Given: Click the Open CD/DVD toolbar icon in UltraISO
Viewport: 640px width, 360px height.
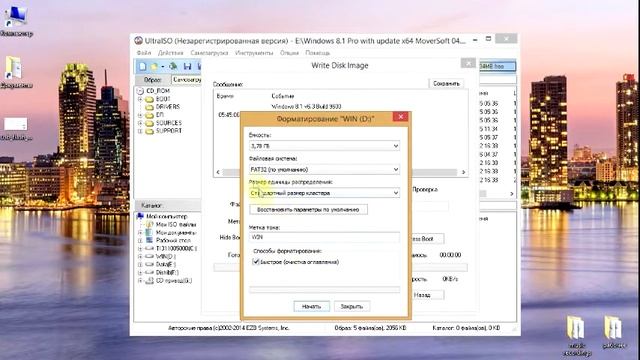Looking at the screenshot, I should coord(173,66).
